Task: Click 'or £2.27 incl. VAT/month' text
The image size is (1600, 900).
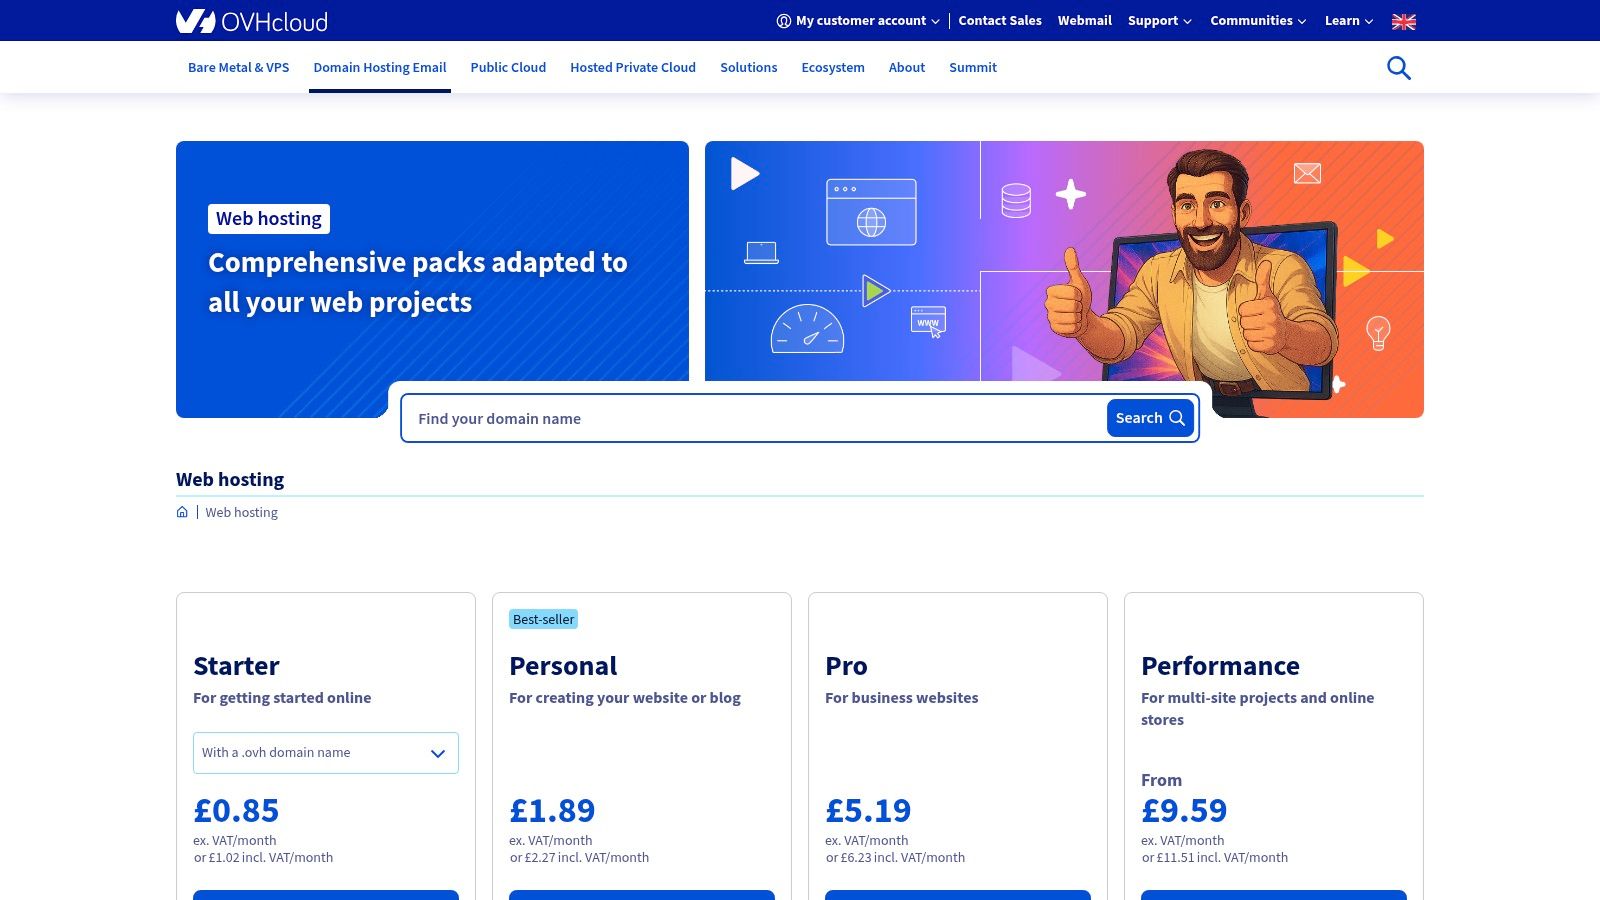Action: click(x=579, y=857)
